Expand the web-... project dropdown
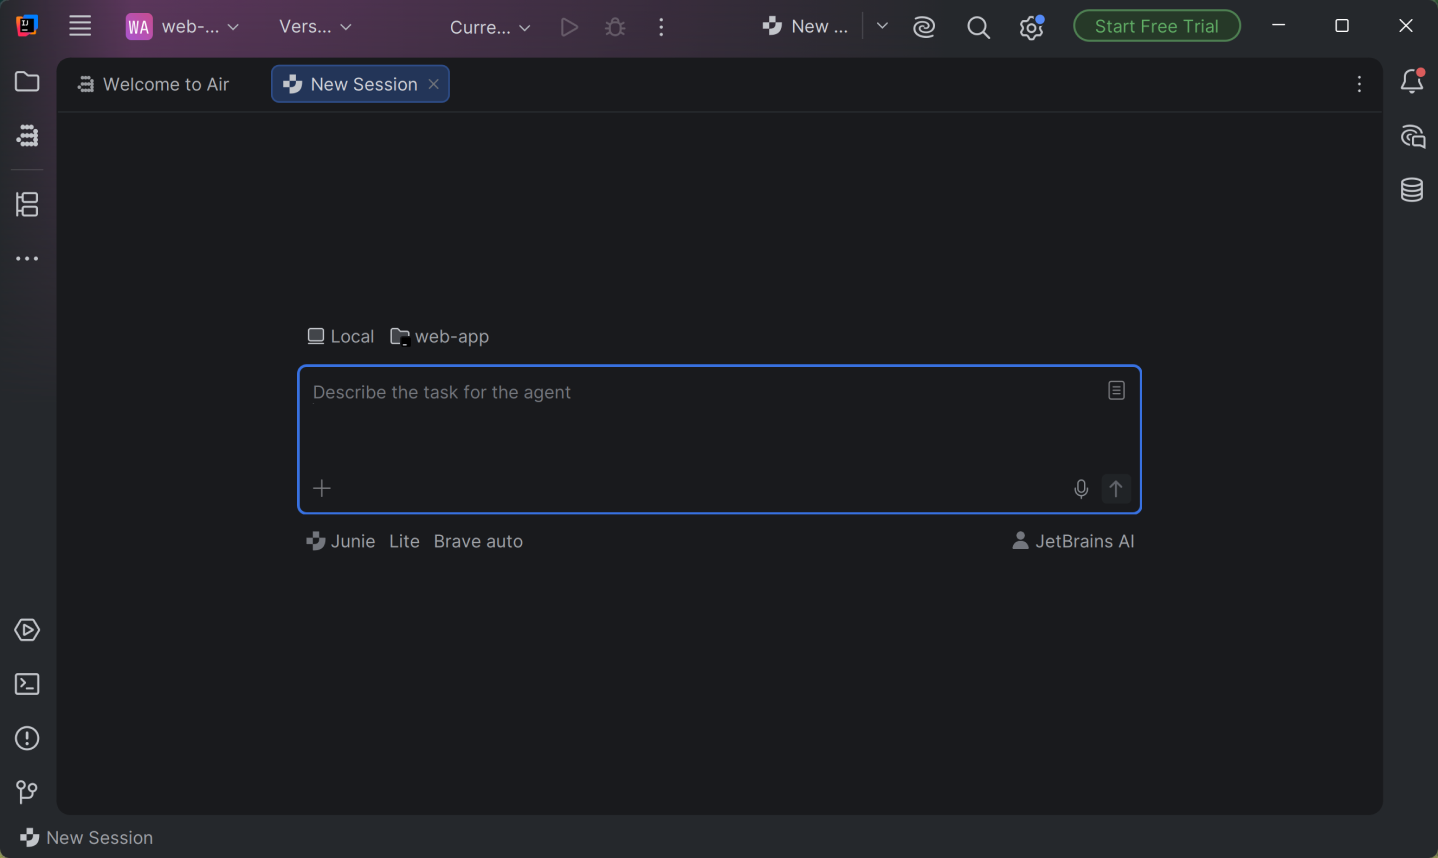 182,27
